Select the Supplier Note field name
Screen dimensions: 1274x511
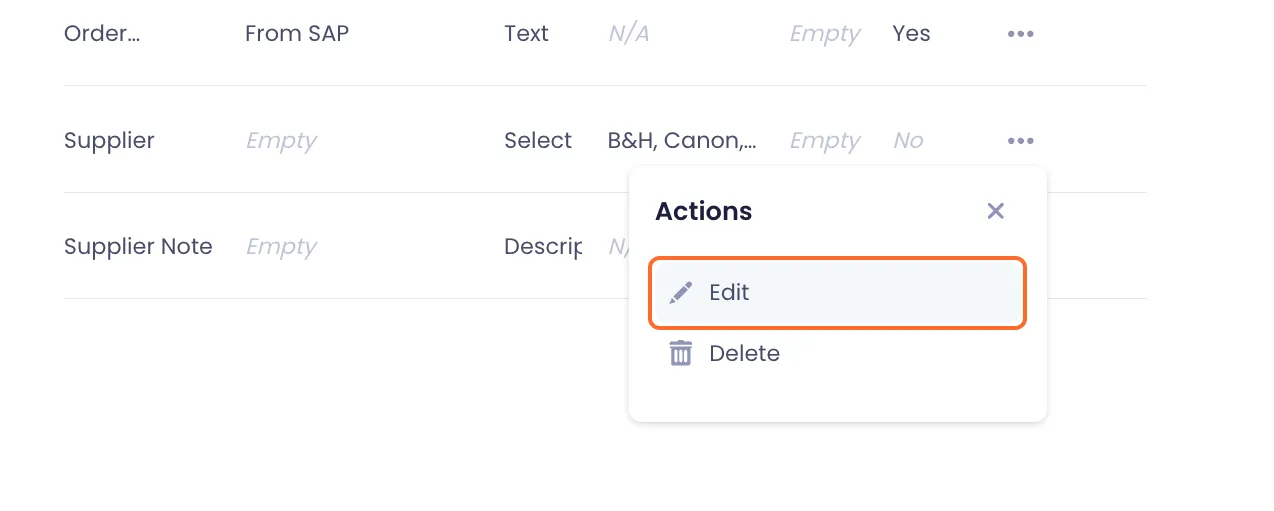coord(138,247)
